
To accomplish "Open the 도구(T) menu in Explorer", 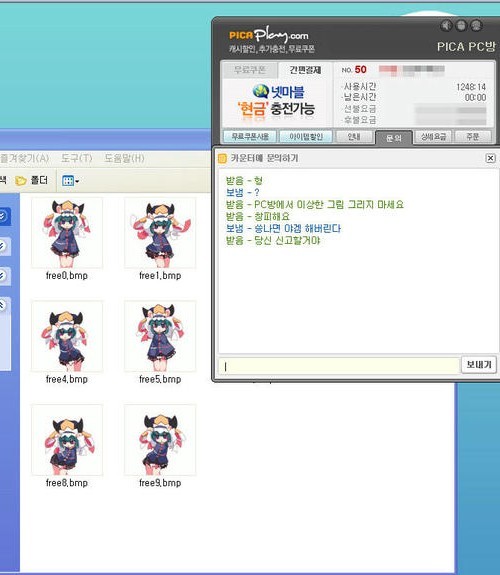I will coord(76,158).
